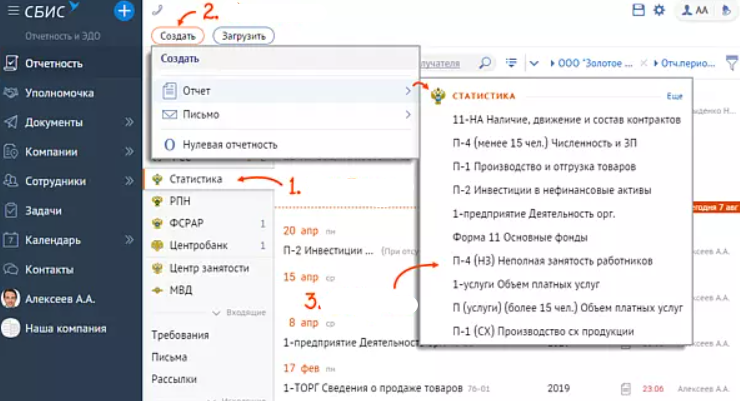Image resolution: width=740 pixels, height=401 pixels.
Task: Click the document icon next to Отчет
Action: 169,91
